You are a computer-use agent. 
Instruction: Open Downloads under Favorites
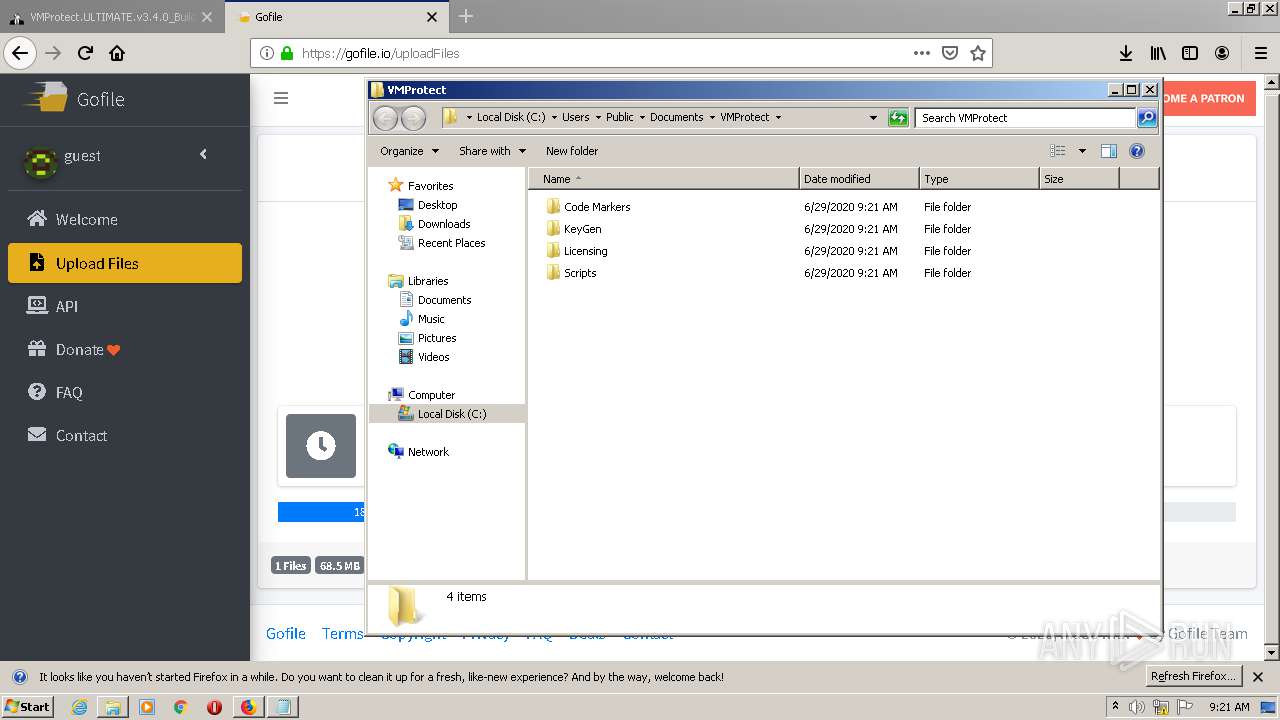(x=444, y=224)
